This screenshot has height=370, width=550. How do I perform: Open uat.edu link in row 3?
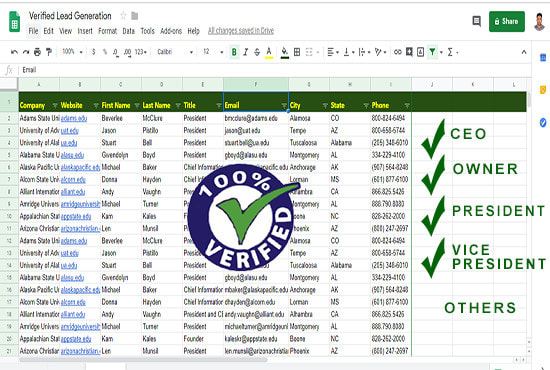tap(69, 130)
